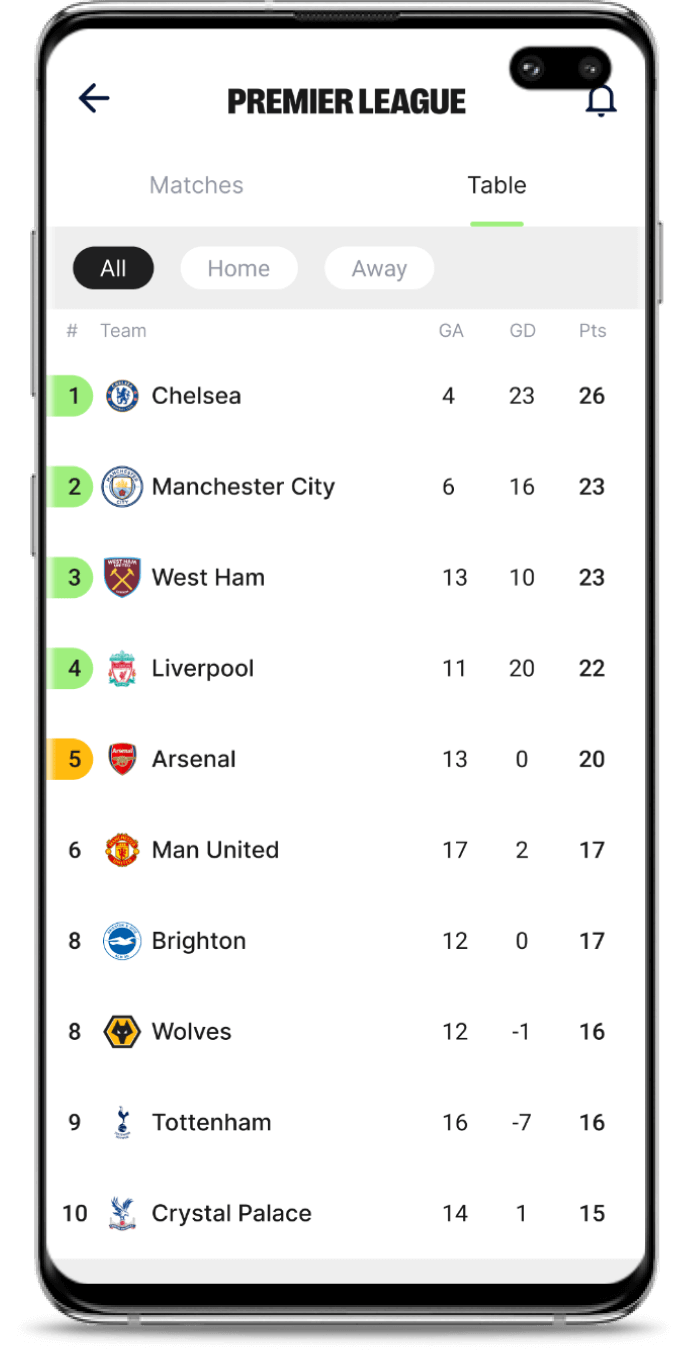The image size is (690, 1354).
Task: Select the Wolves crest icon
Action: (x=122, y=1031)
